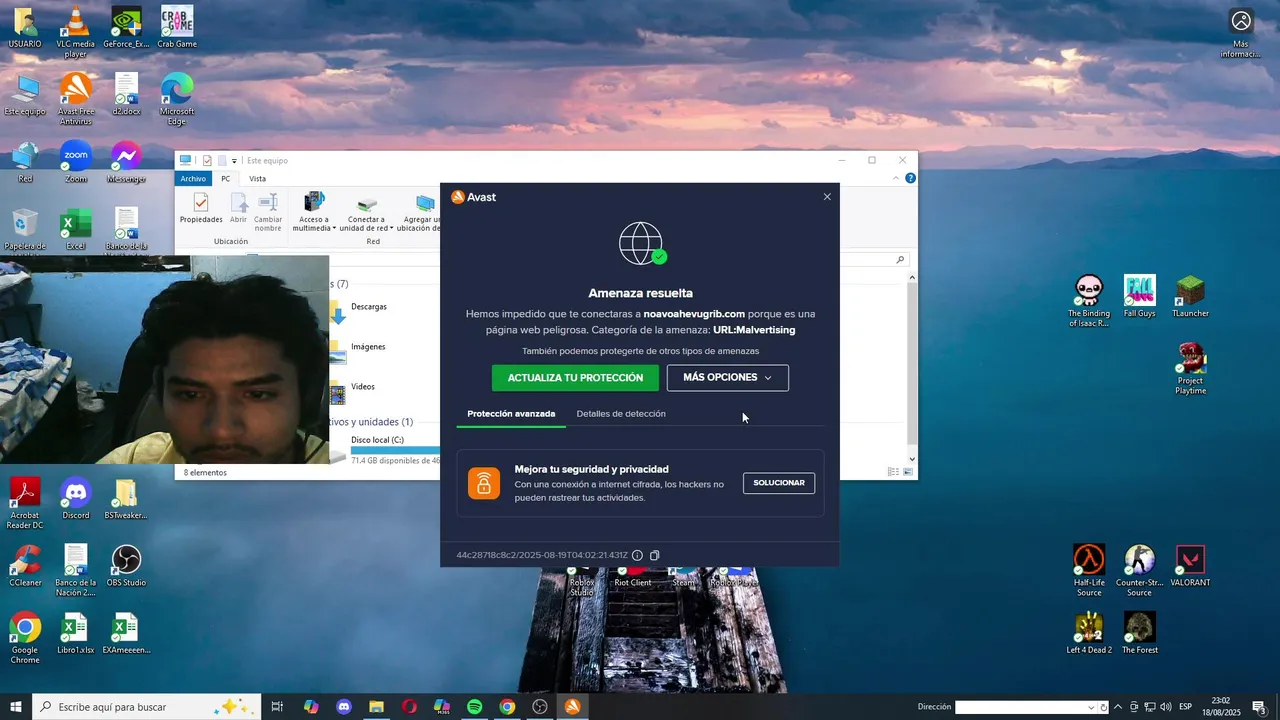Image resolution: width=1280 pixels, height=720 pixels.
Task: Select the Discord desktop icon
Action: click(75, 499)
